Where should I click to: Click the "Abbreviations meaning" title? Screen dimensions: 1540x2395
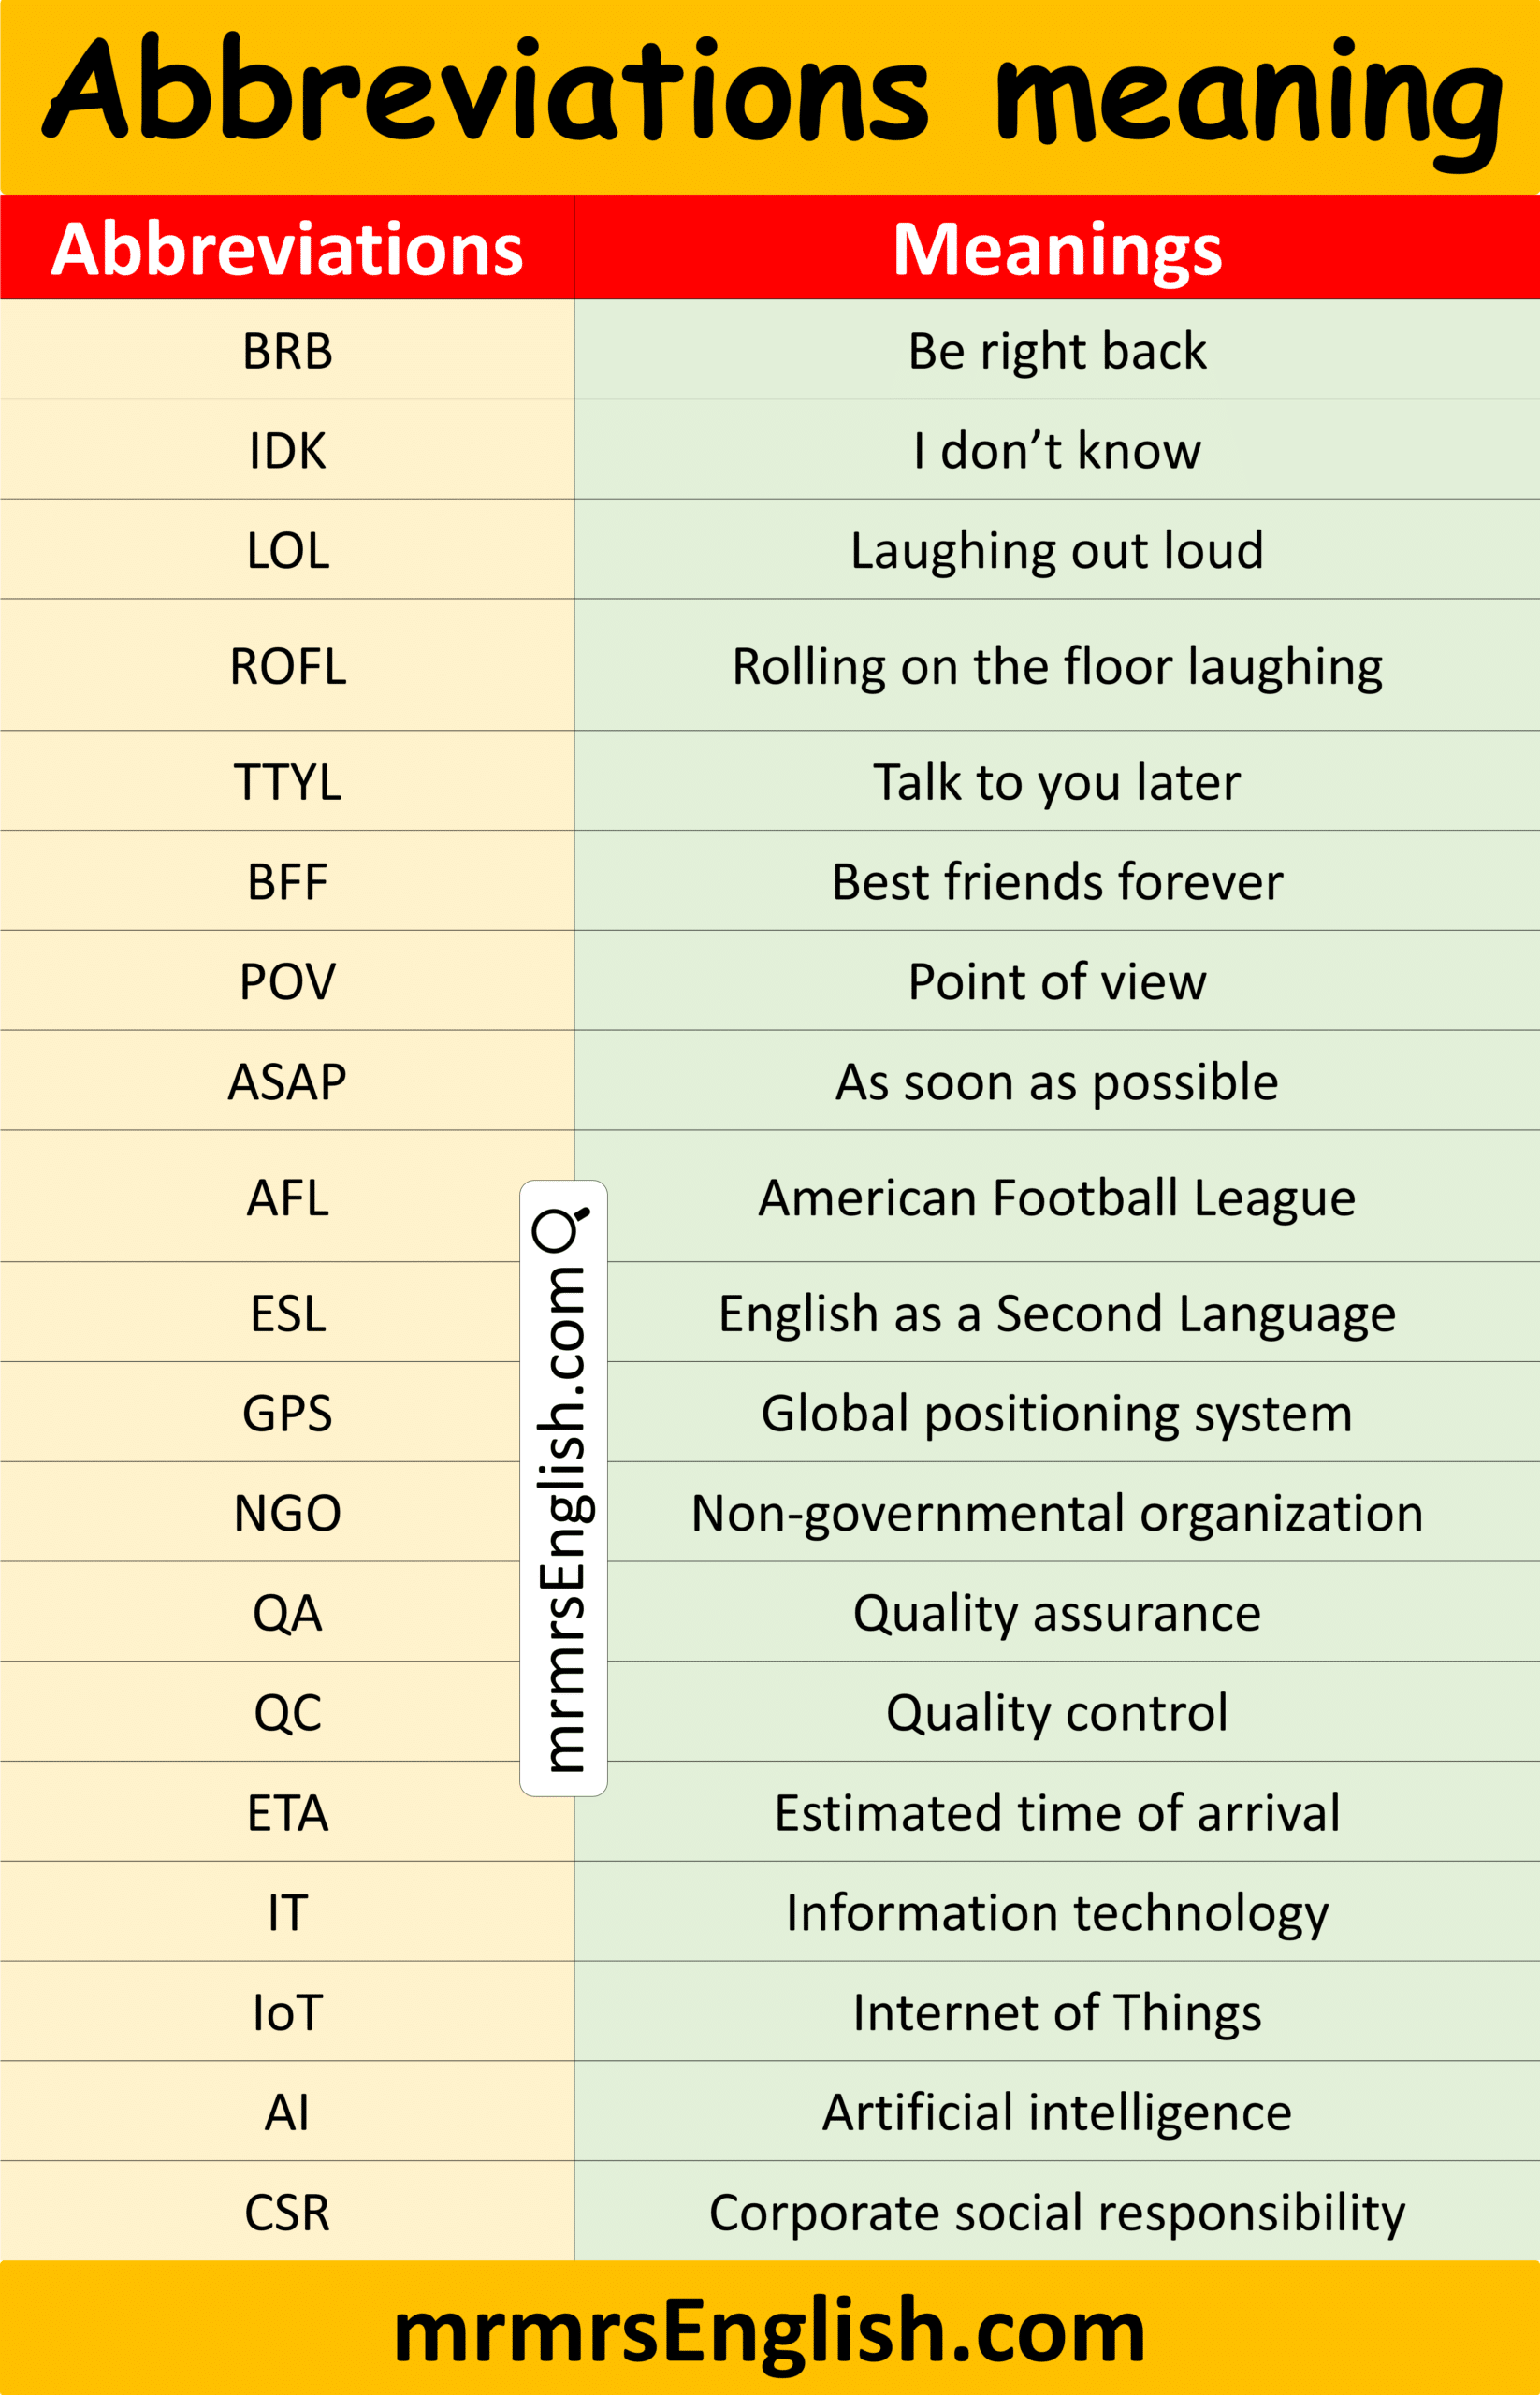(x=770, y=95)
